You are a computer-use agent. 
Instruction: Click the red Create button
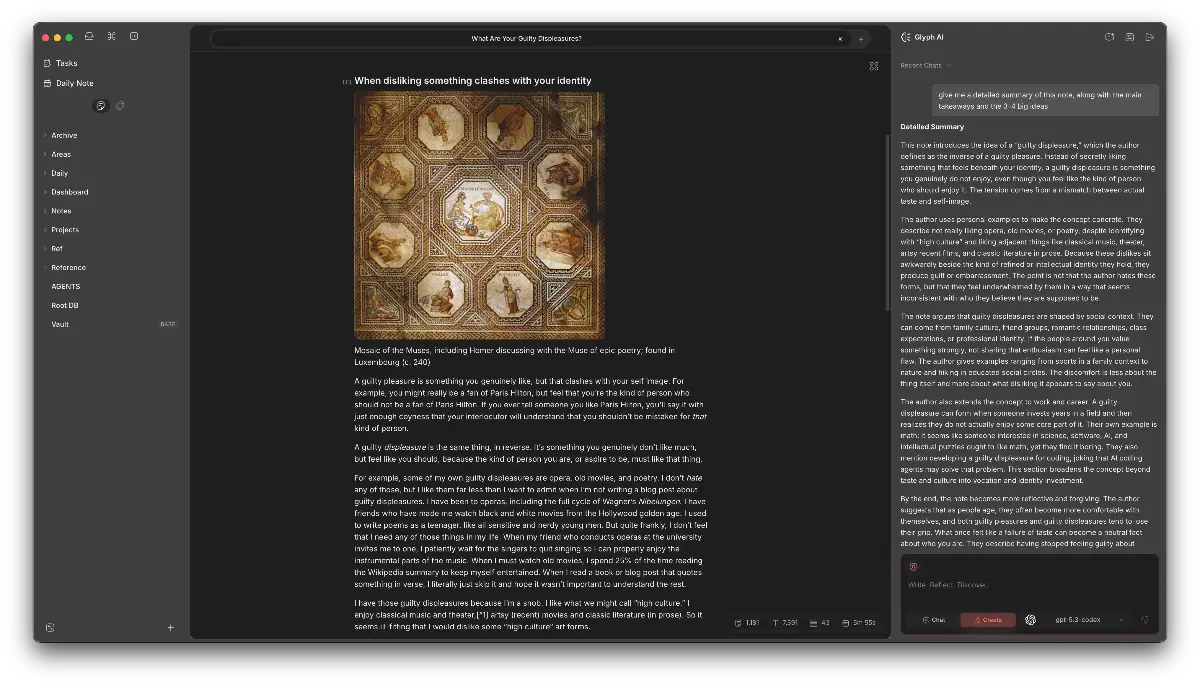pos(989,620)
